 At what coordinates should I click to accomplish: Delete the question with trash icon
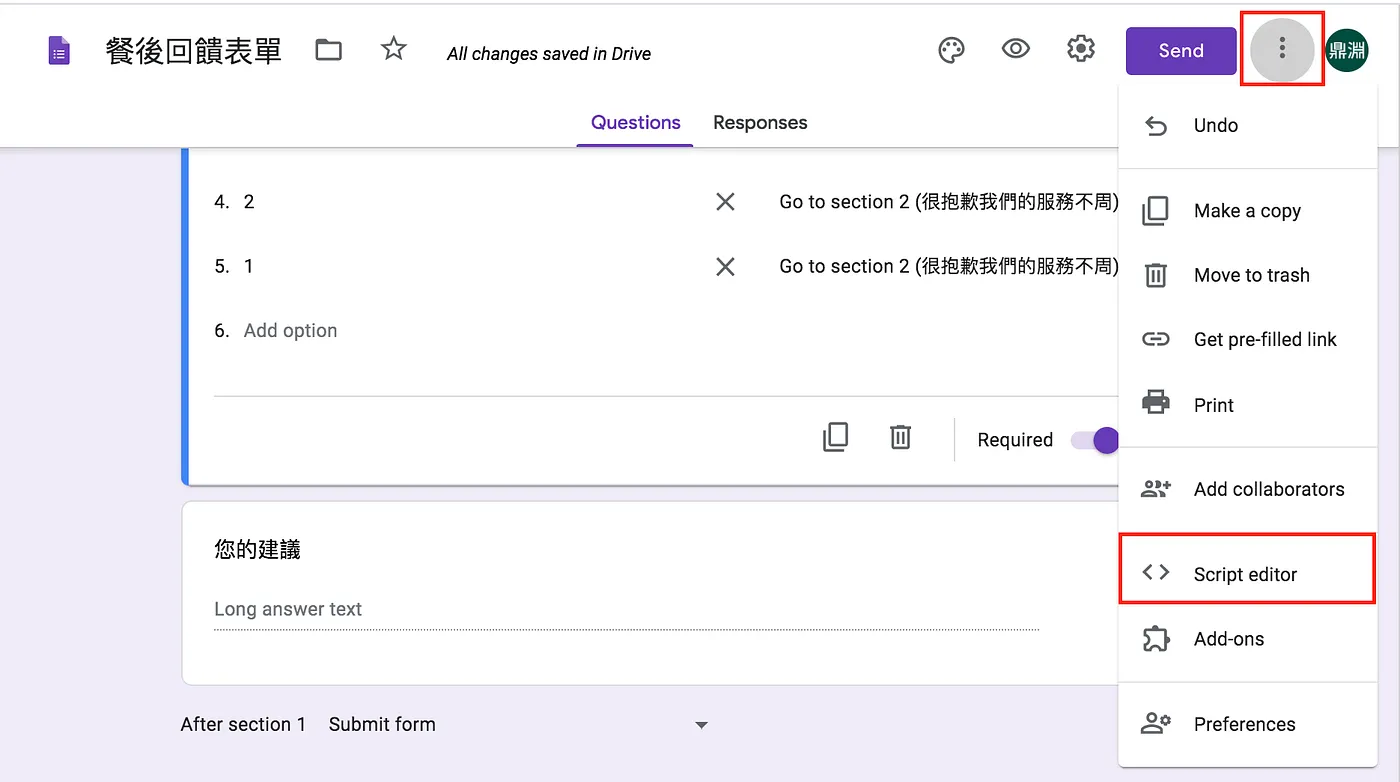900,437
